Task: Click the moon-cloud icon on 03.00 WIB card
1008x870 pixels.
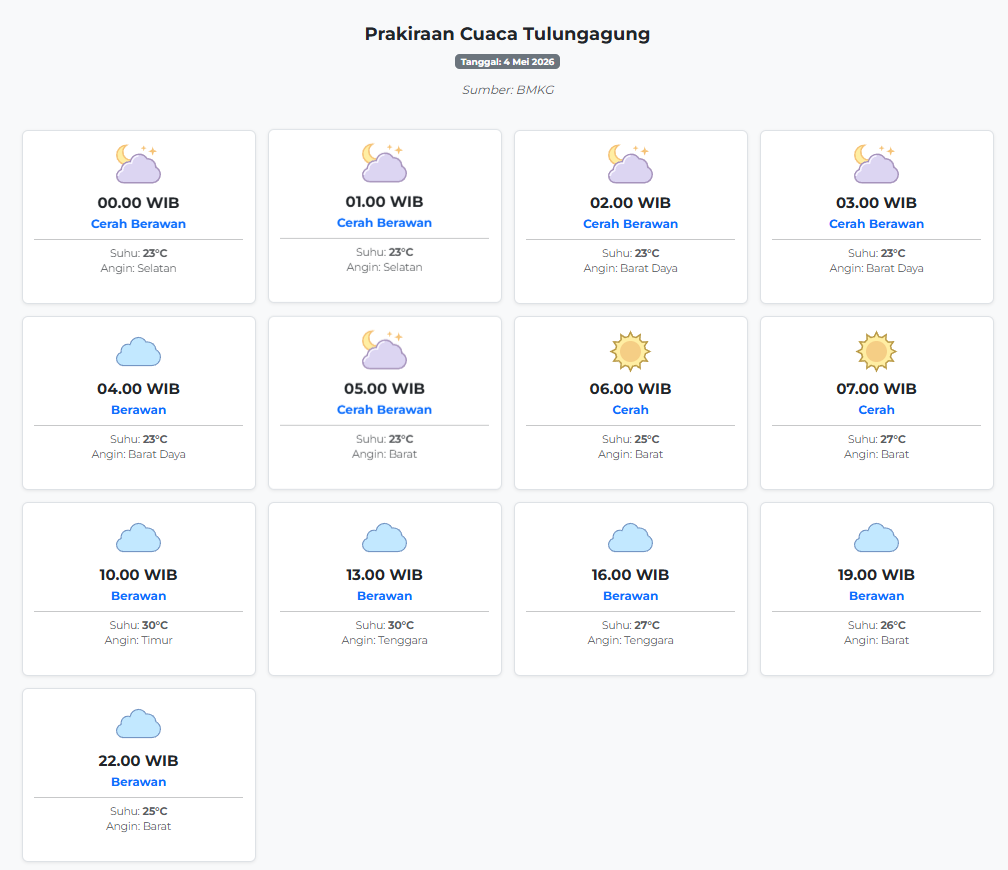Action: 876,164
